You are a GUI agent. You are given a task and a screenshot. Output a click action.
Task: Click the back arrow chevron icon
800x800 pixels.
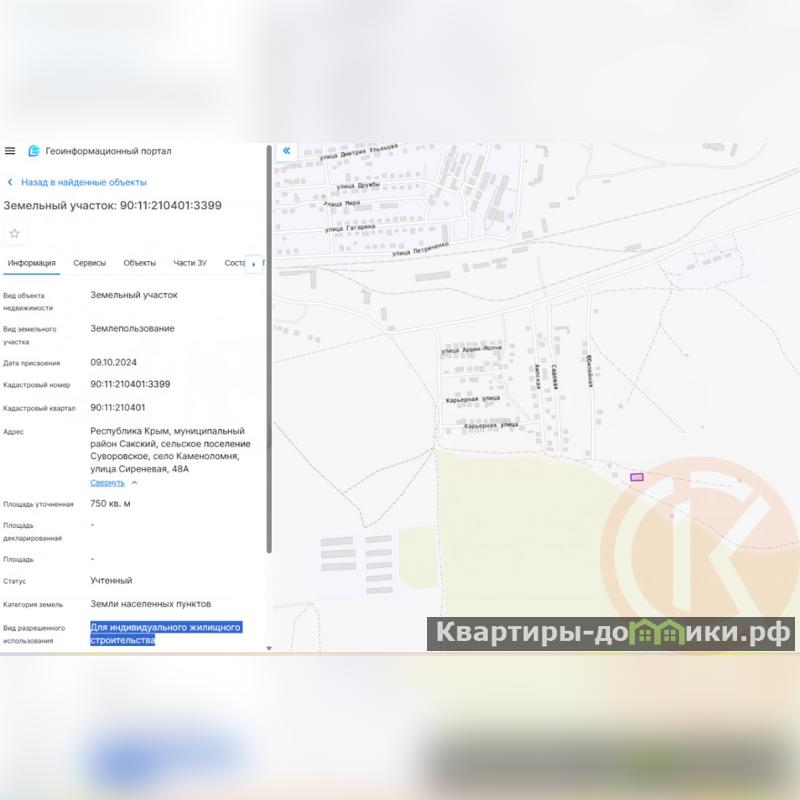point(10,182)
